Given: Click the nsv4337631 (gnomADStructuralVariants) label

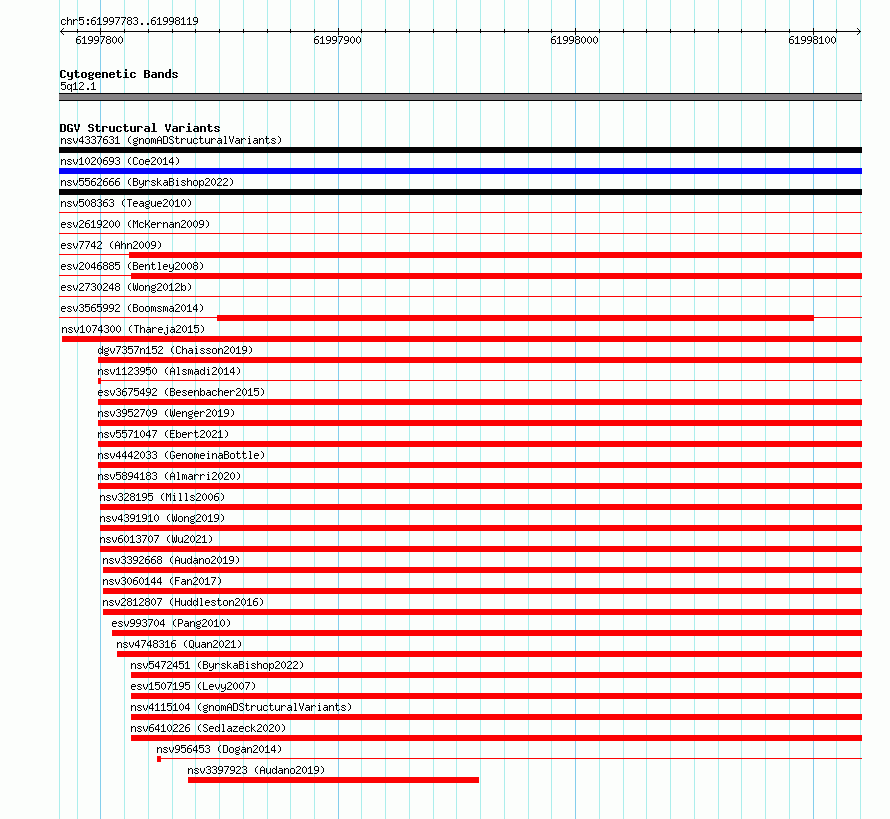Looking at the screenshot, I should pyautogui.click(x=171, y=140).
